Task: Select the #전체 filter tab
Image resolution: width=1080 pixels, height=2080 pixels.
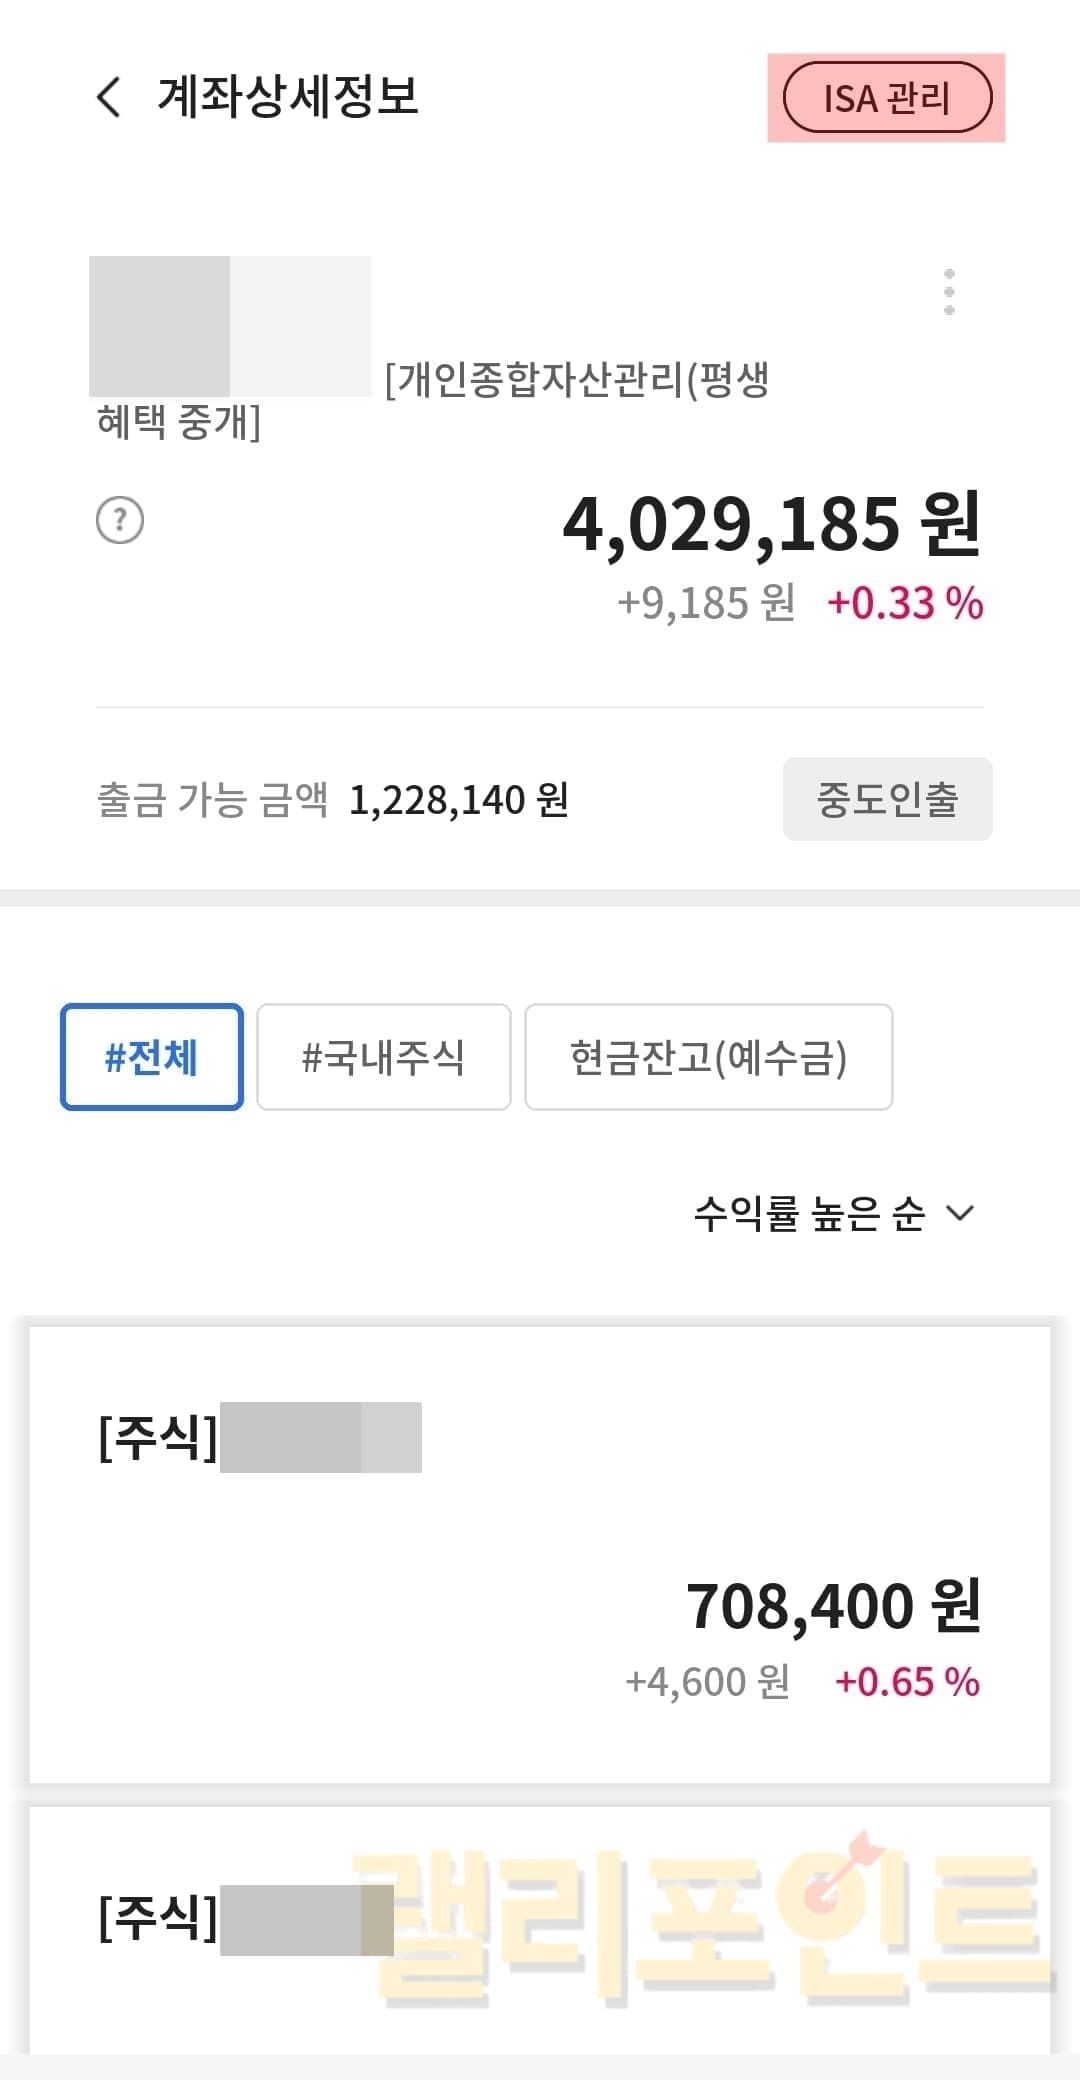Action: tap(152, 1057)
